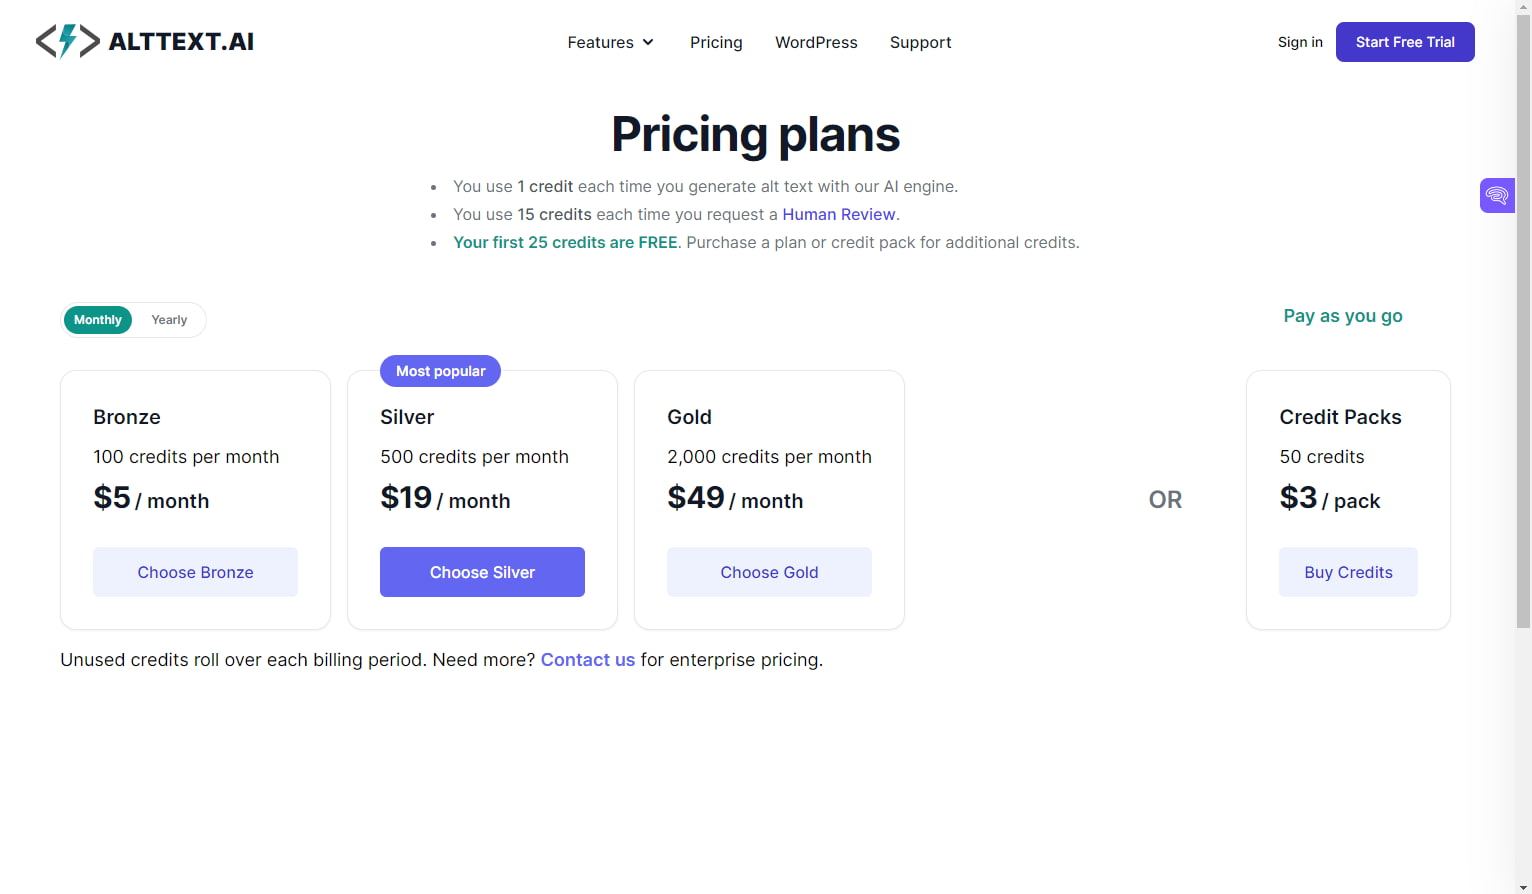
Task: Choose the Gold plan
Action: click(769, 571)
